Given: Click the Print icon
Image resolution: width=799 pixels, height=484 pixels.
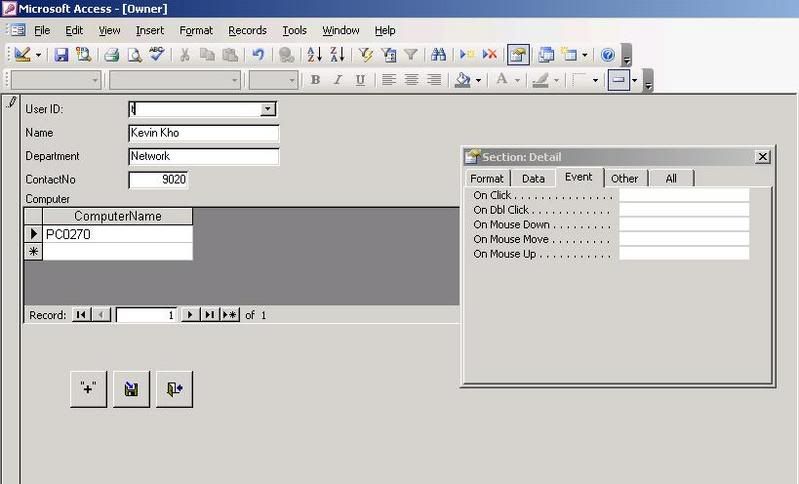Looking at the screenshot, I should tap(112, 55).
